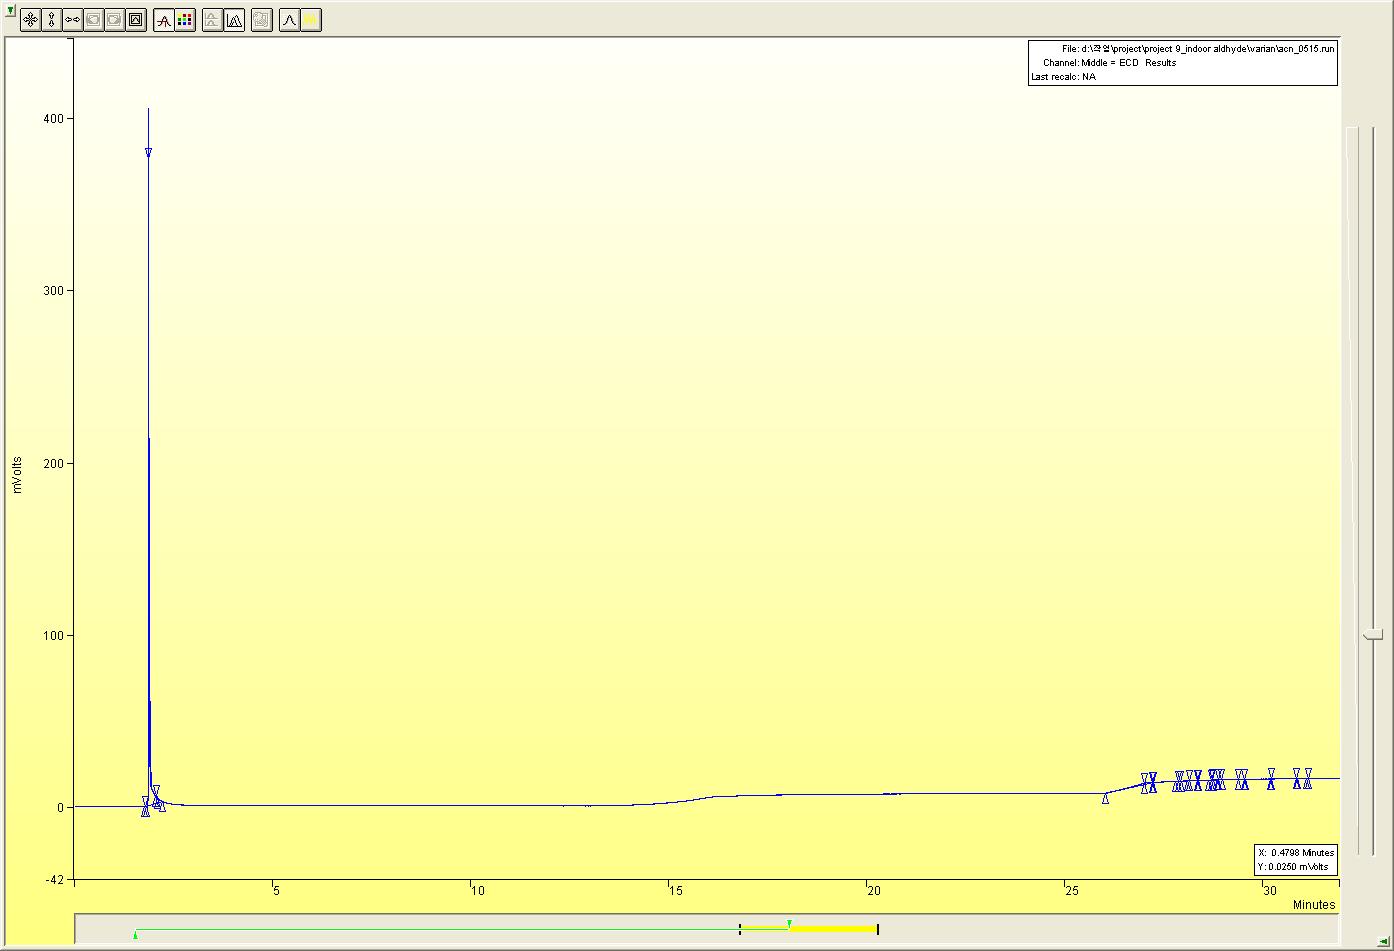This screenshot has height=951, width=1394.
Task: Click the green triangle marker on time bar
Action: [790, 924]
